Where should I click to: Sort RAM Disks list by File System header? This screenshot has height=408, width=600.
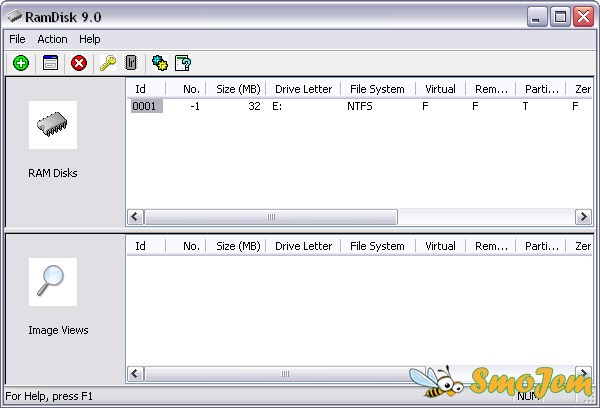(378, 89)
